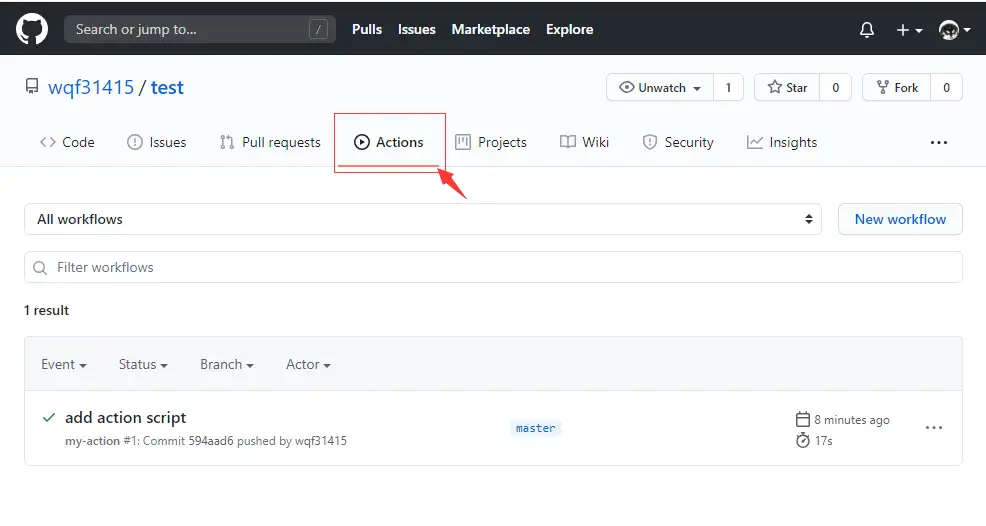Viewport: 986px width, 526px height.
Task: Open the All workflows selector
Action: (x=422, y=219)
